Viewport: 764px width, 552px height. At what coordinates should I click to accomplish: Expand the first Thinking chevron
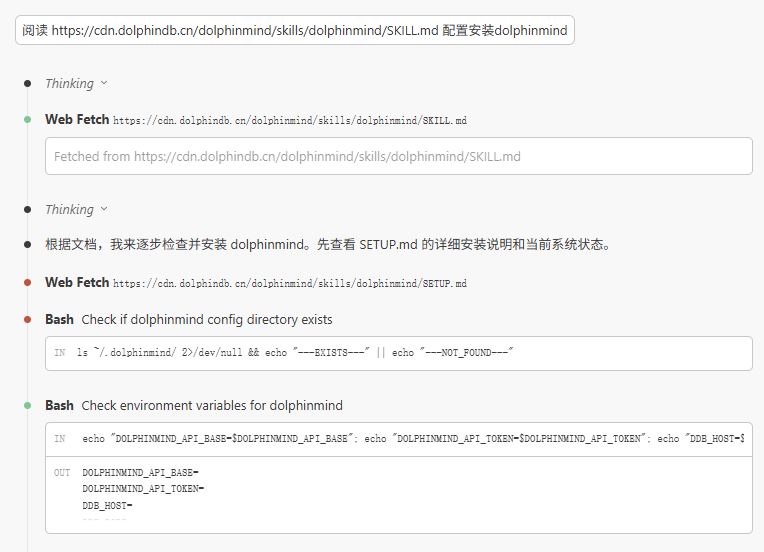tap(104, 83)
